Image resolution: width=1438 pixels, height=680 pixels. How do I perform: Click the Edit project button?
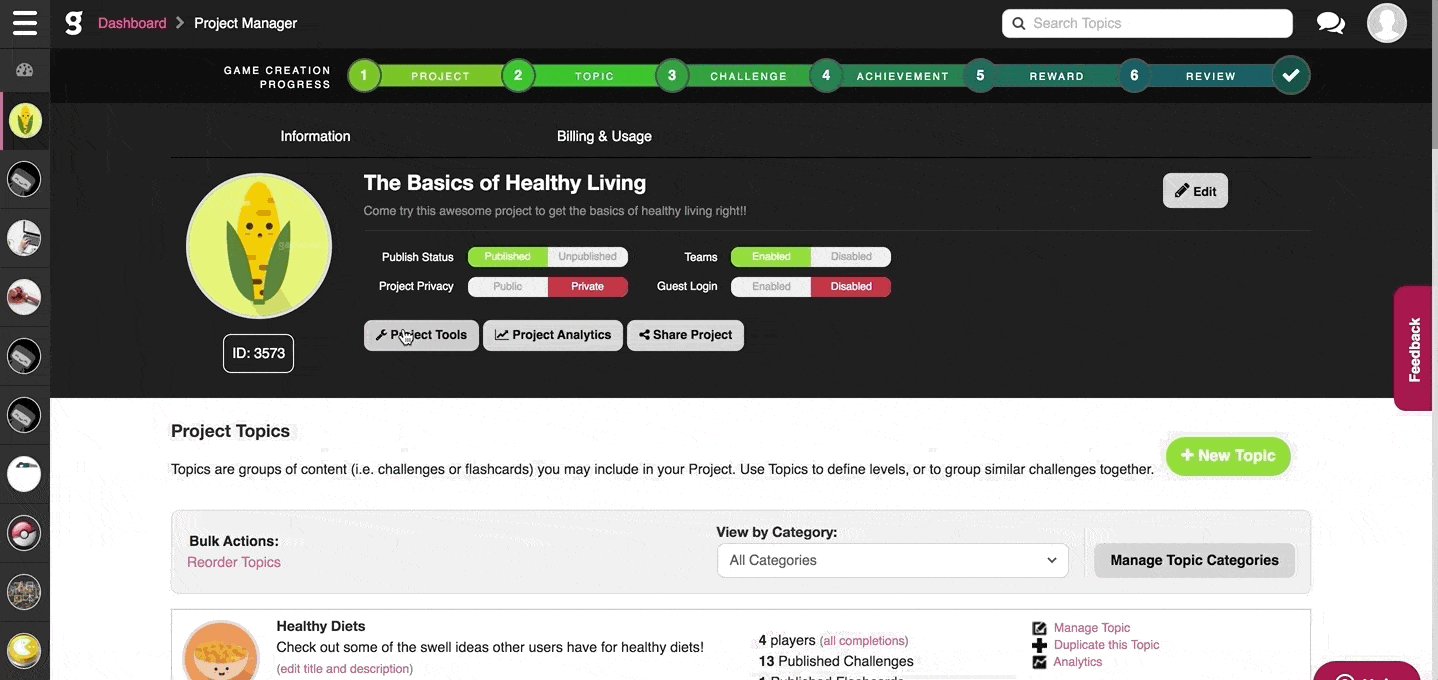tap(1195, 191)
